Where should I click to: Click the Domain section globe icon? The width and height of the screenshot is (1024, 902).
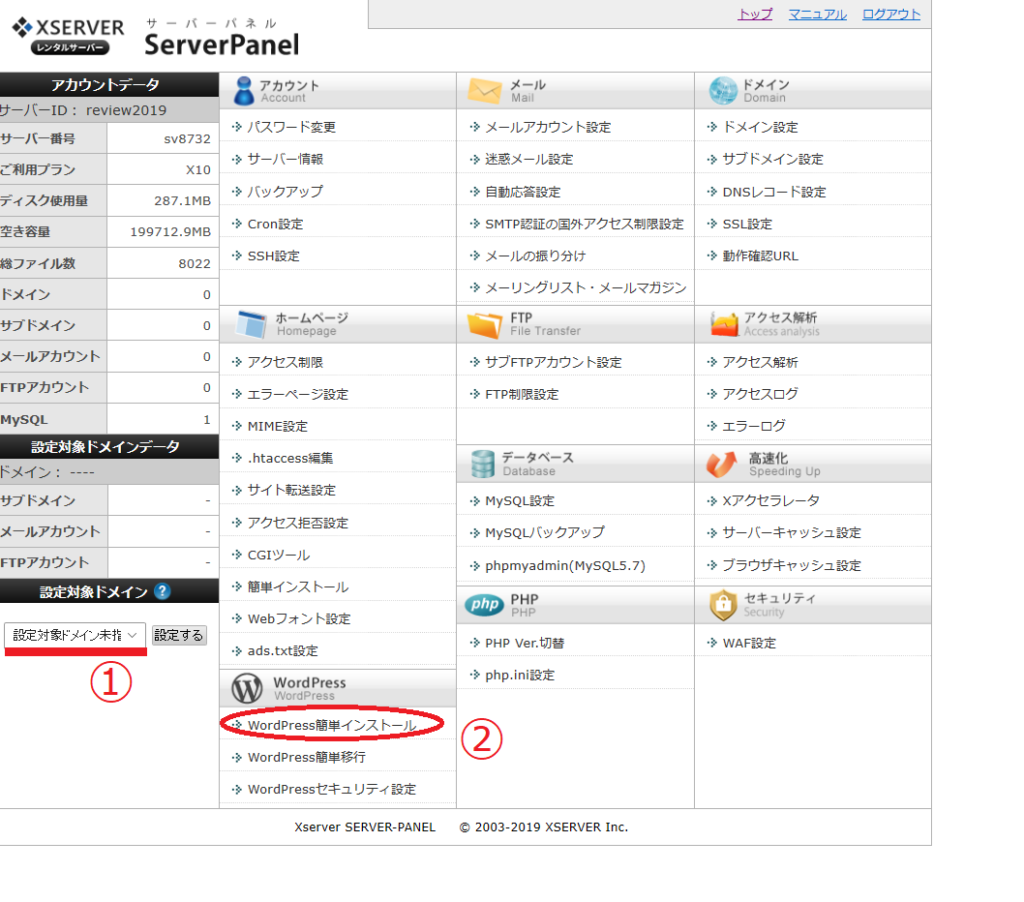(x=723, y=91)
